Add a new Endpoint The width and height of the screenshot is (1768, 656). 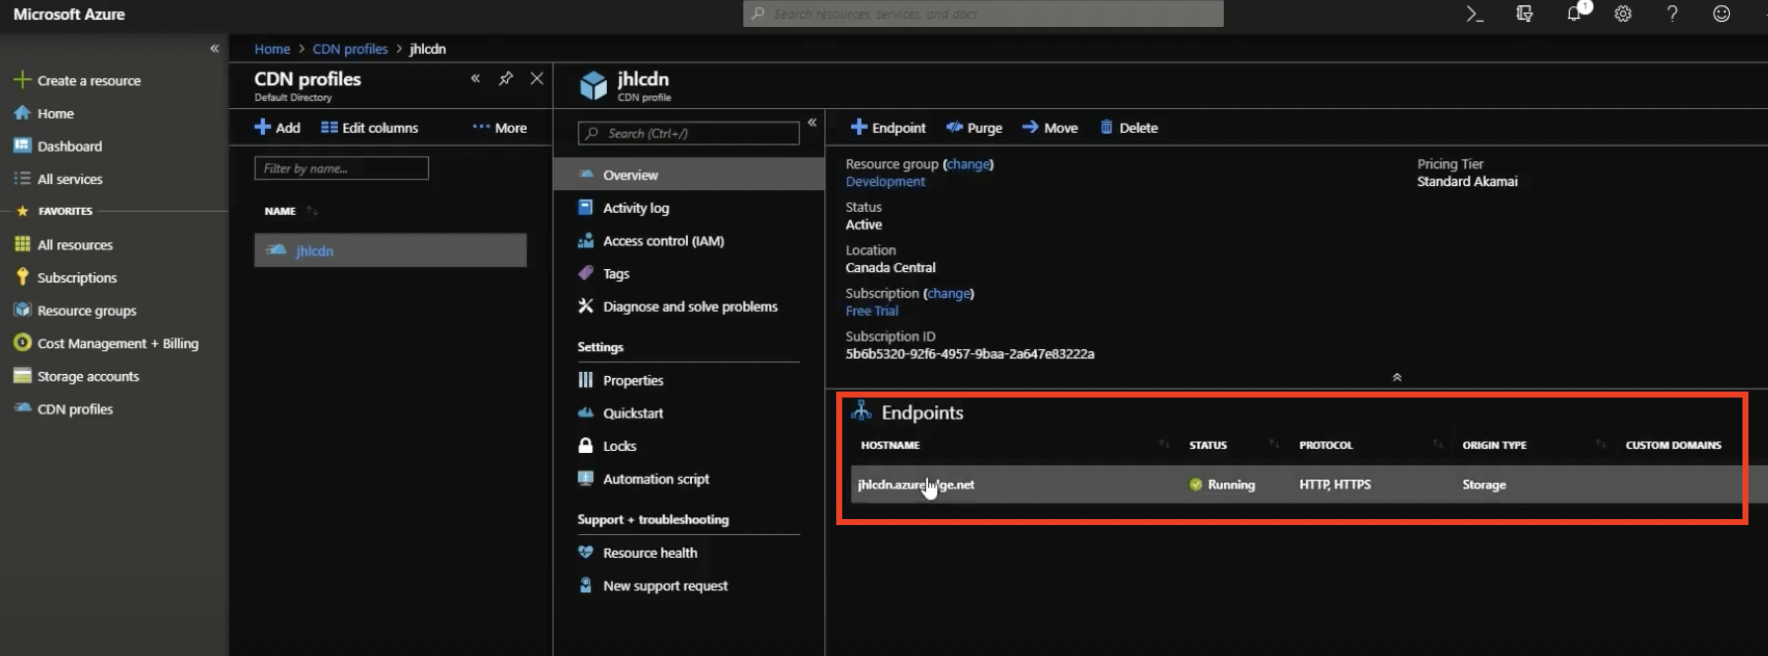point(888,128)
